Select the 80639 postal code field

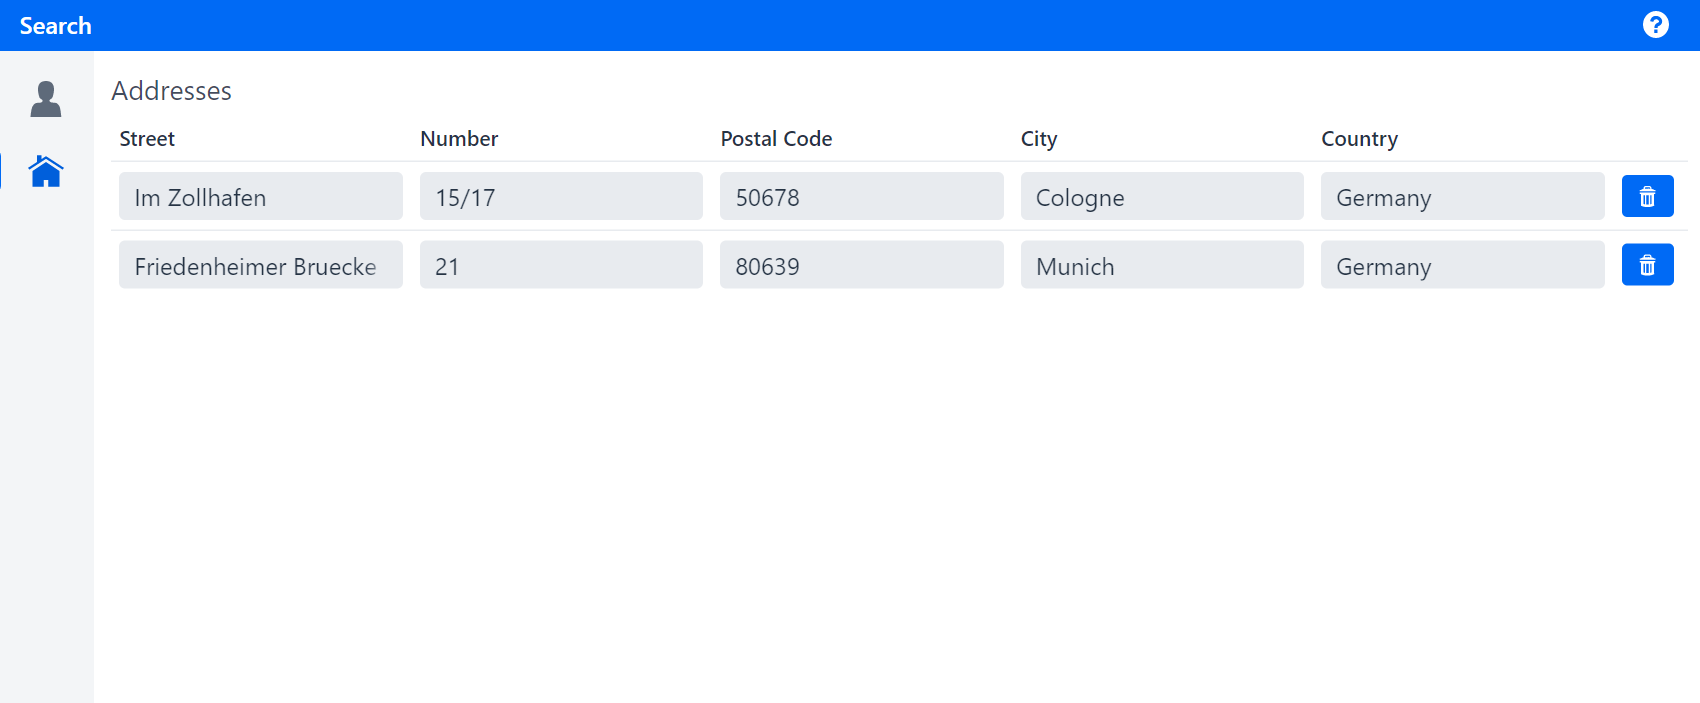[861, 265]
